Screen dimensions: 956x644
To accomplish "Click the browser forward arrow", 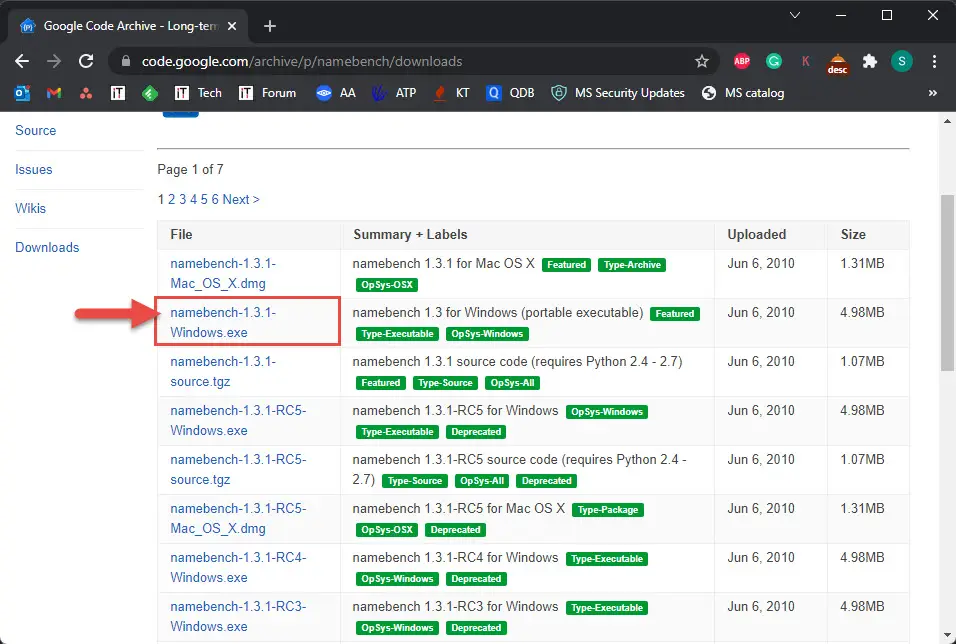I will [54, 61].
